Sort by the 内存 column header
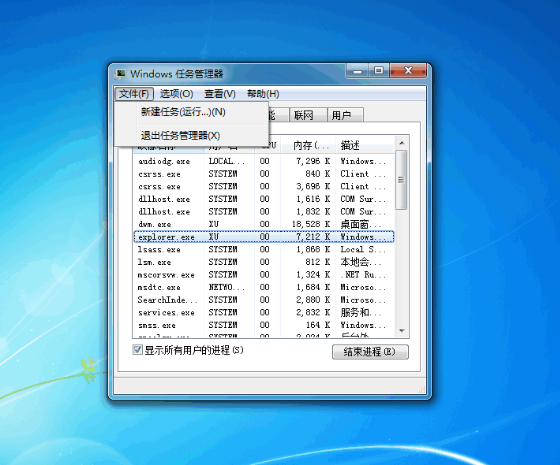 pyautogui.click(x=308, y=145)
